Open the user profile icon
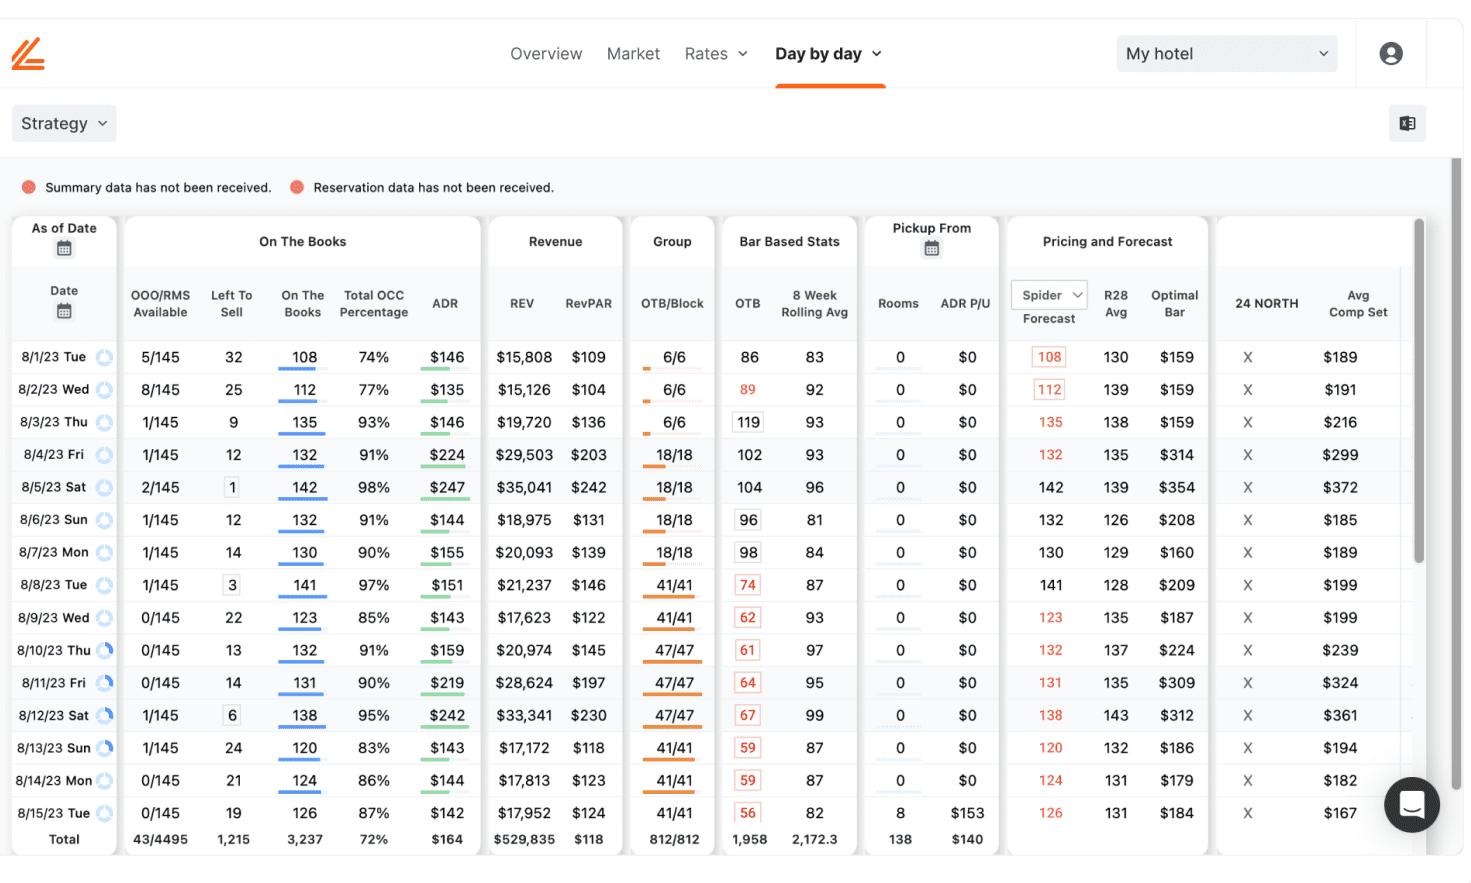The image size is (1471, 883). click(1391, 54)
